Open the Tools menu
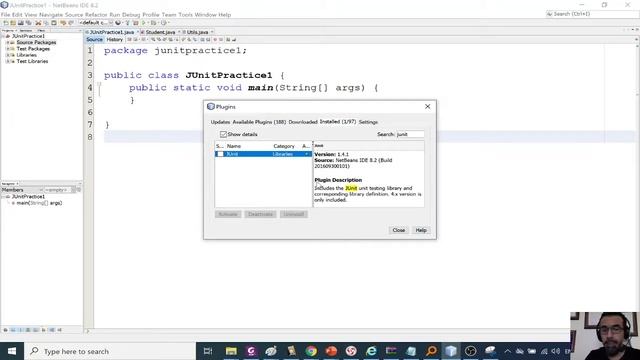640x360 pixels. [185, 15]
